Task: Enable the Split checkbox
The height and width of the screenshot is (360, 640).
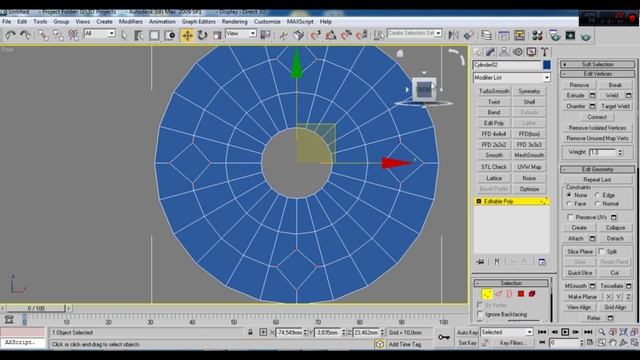Action: tap(601, 251)
